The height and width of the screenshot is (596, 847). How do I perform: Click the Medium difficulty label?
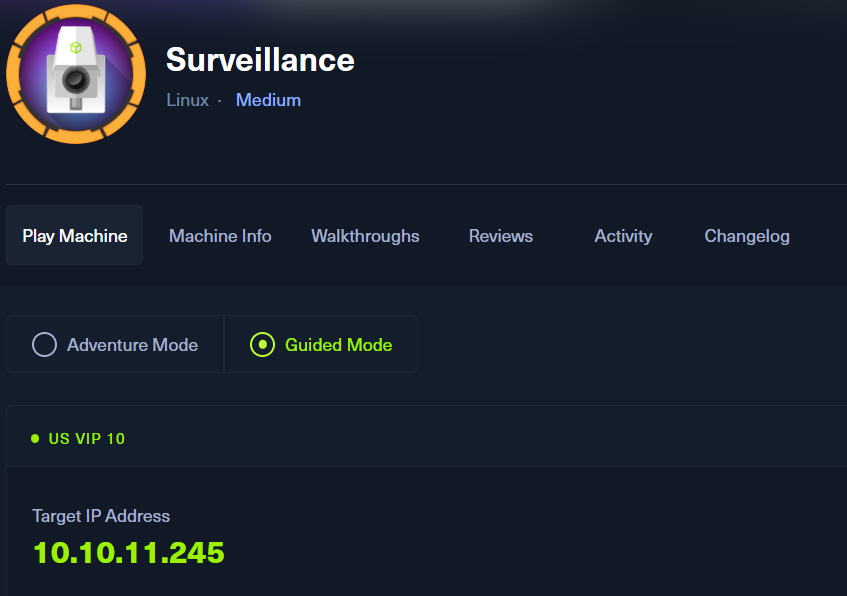[268, 100]
